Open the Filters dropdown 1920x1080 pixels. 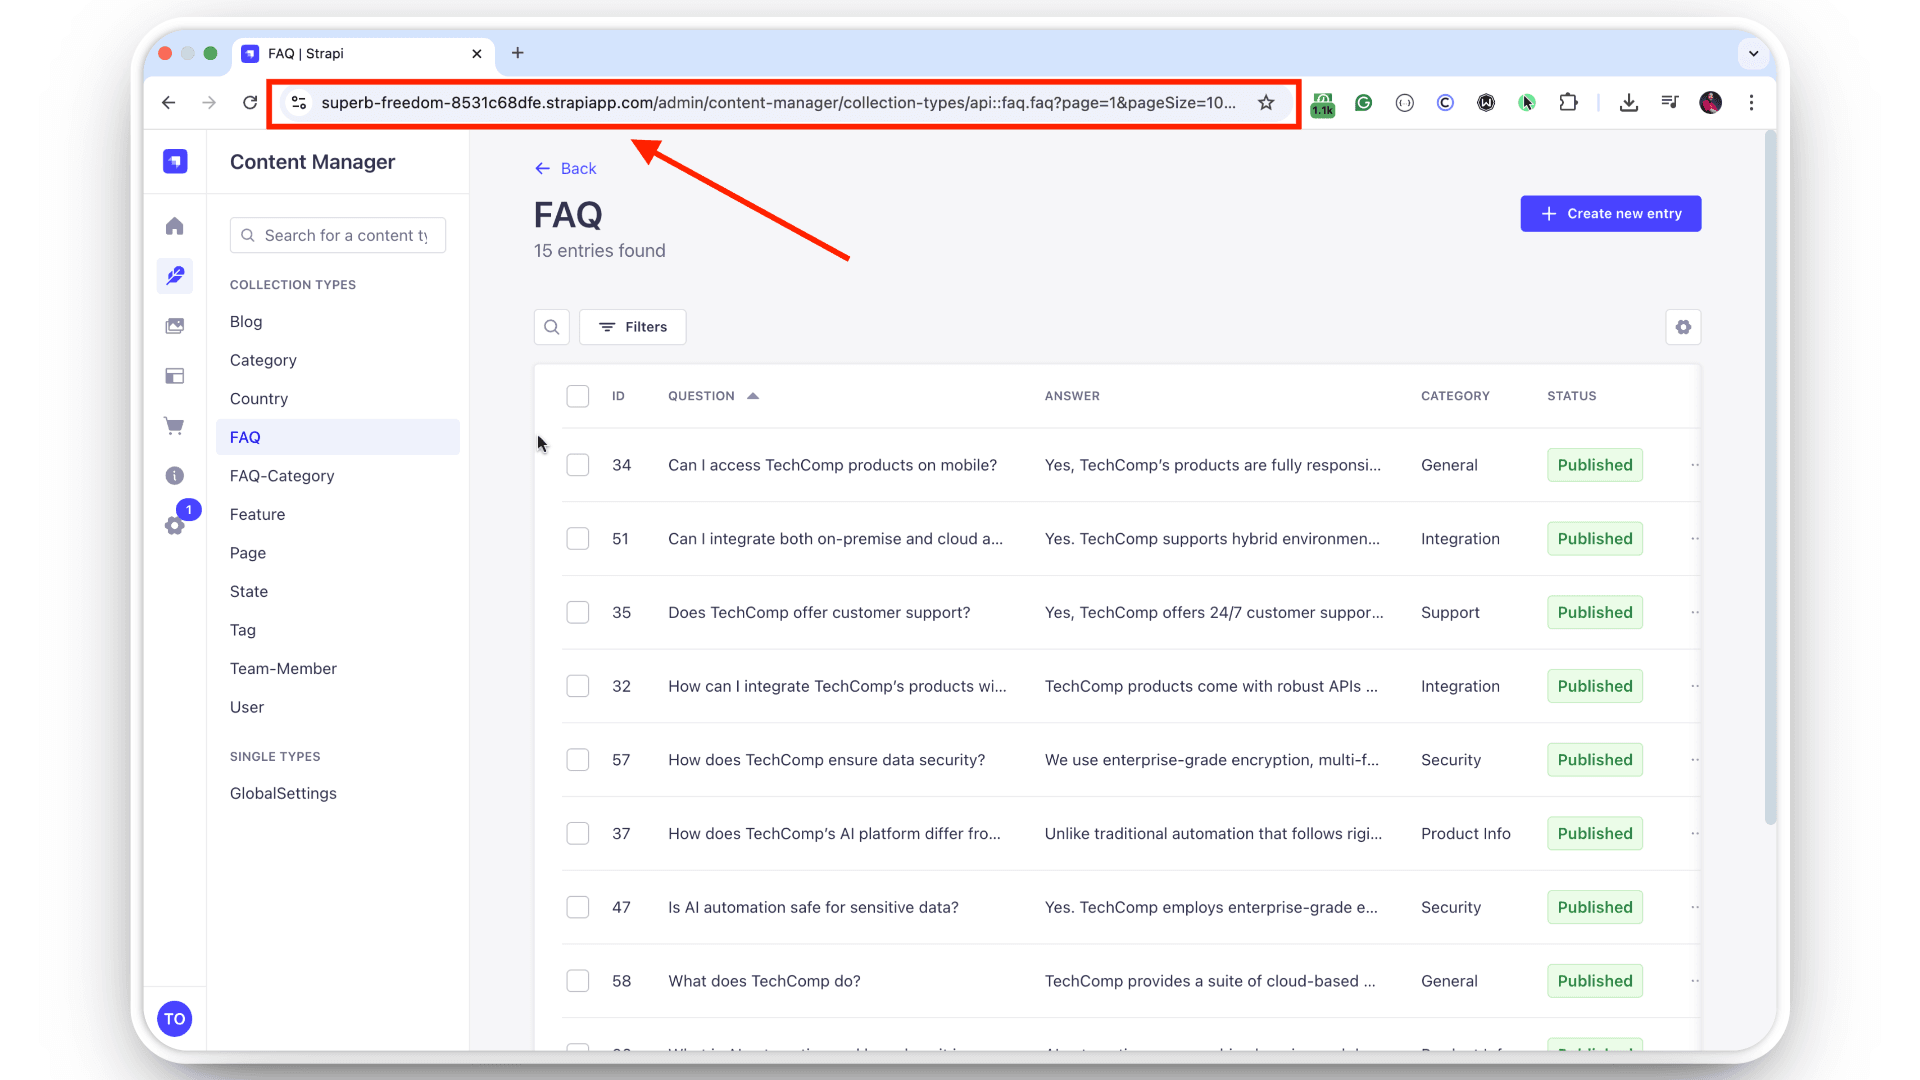tap(633, 327)
